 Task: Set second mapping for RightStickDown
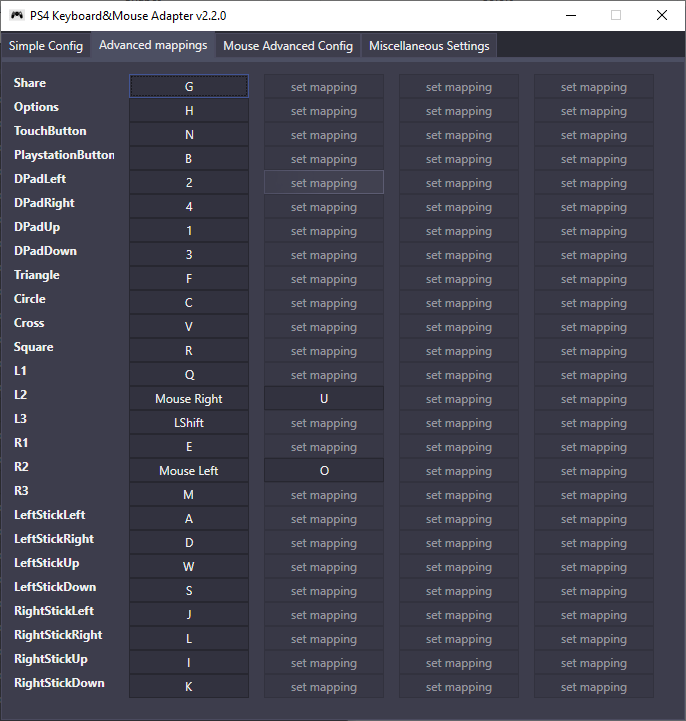pos(324,687)
